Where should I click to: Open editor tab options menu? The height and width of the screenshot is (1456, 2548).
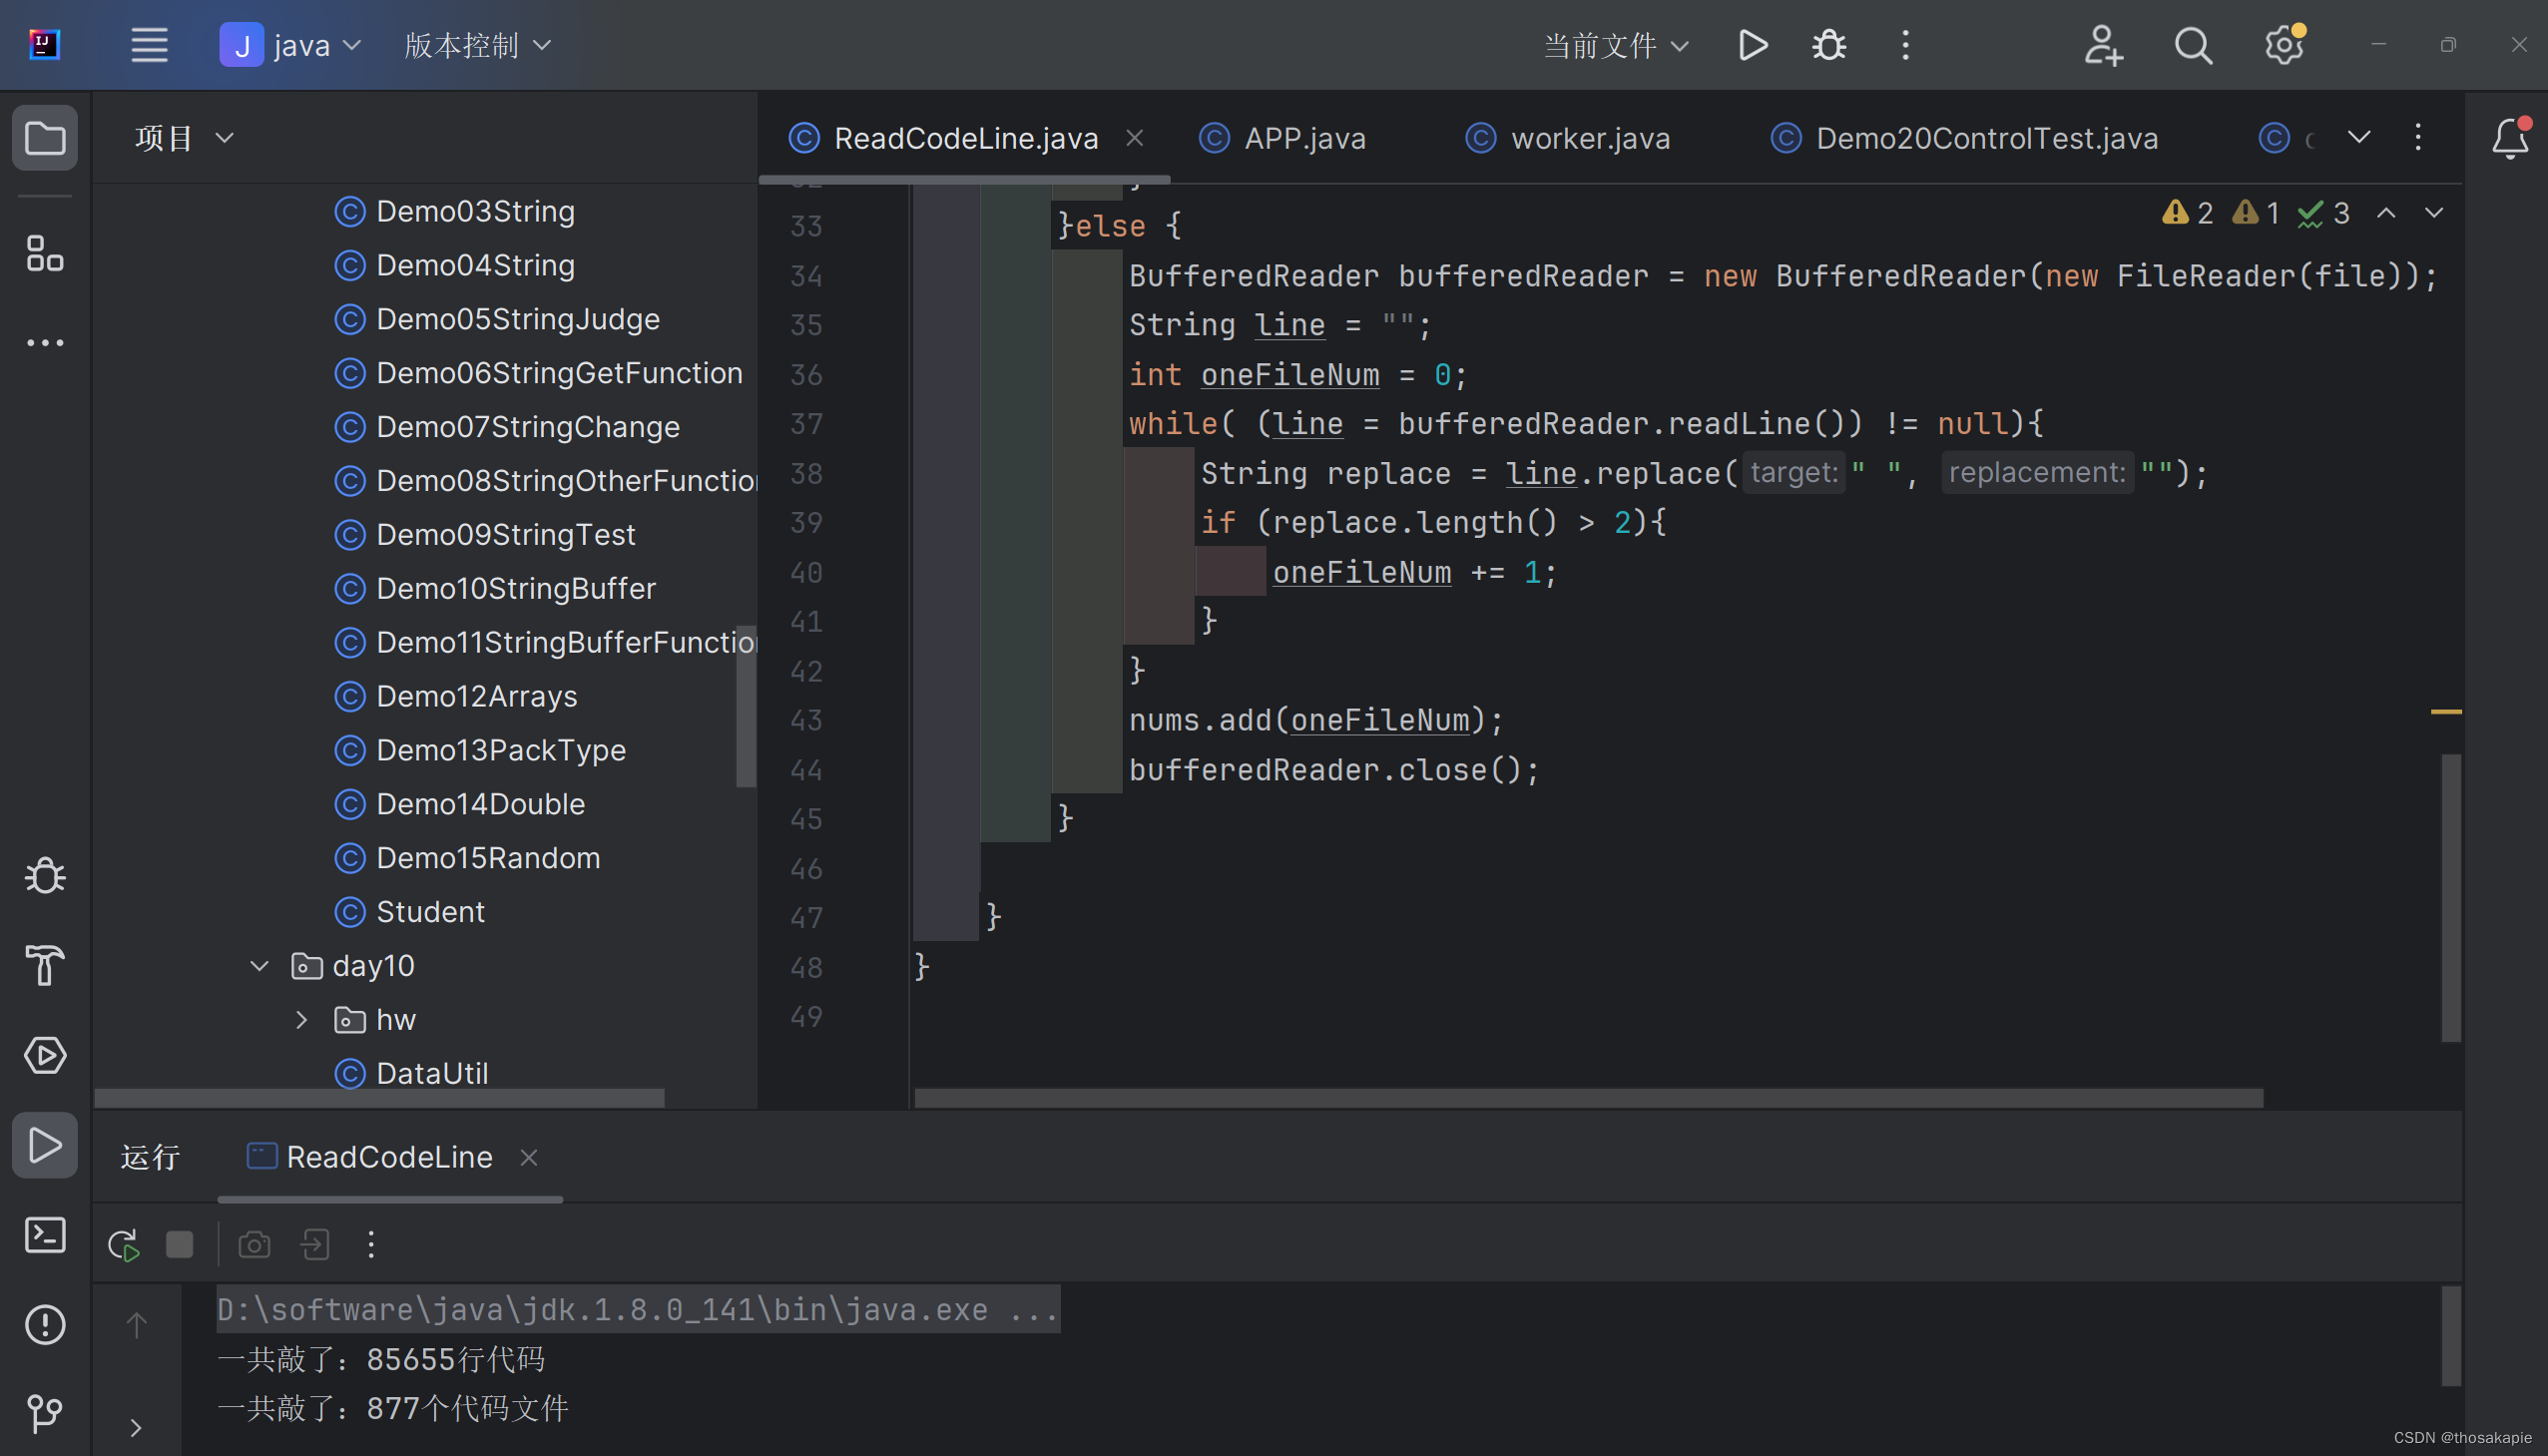coord(2418,137)
